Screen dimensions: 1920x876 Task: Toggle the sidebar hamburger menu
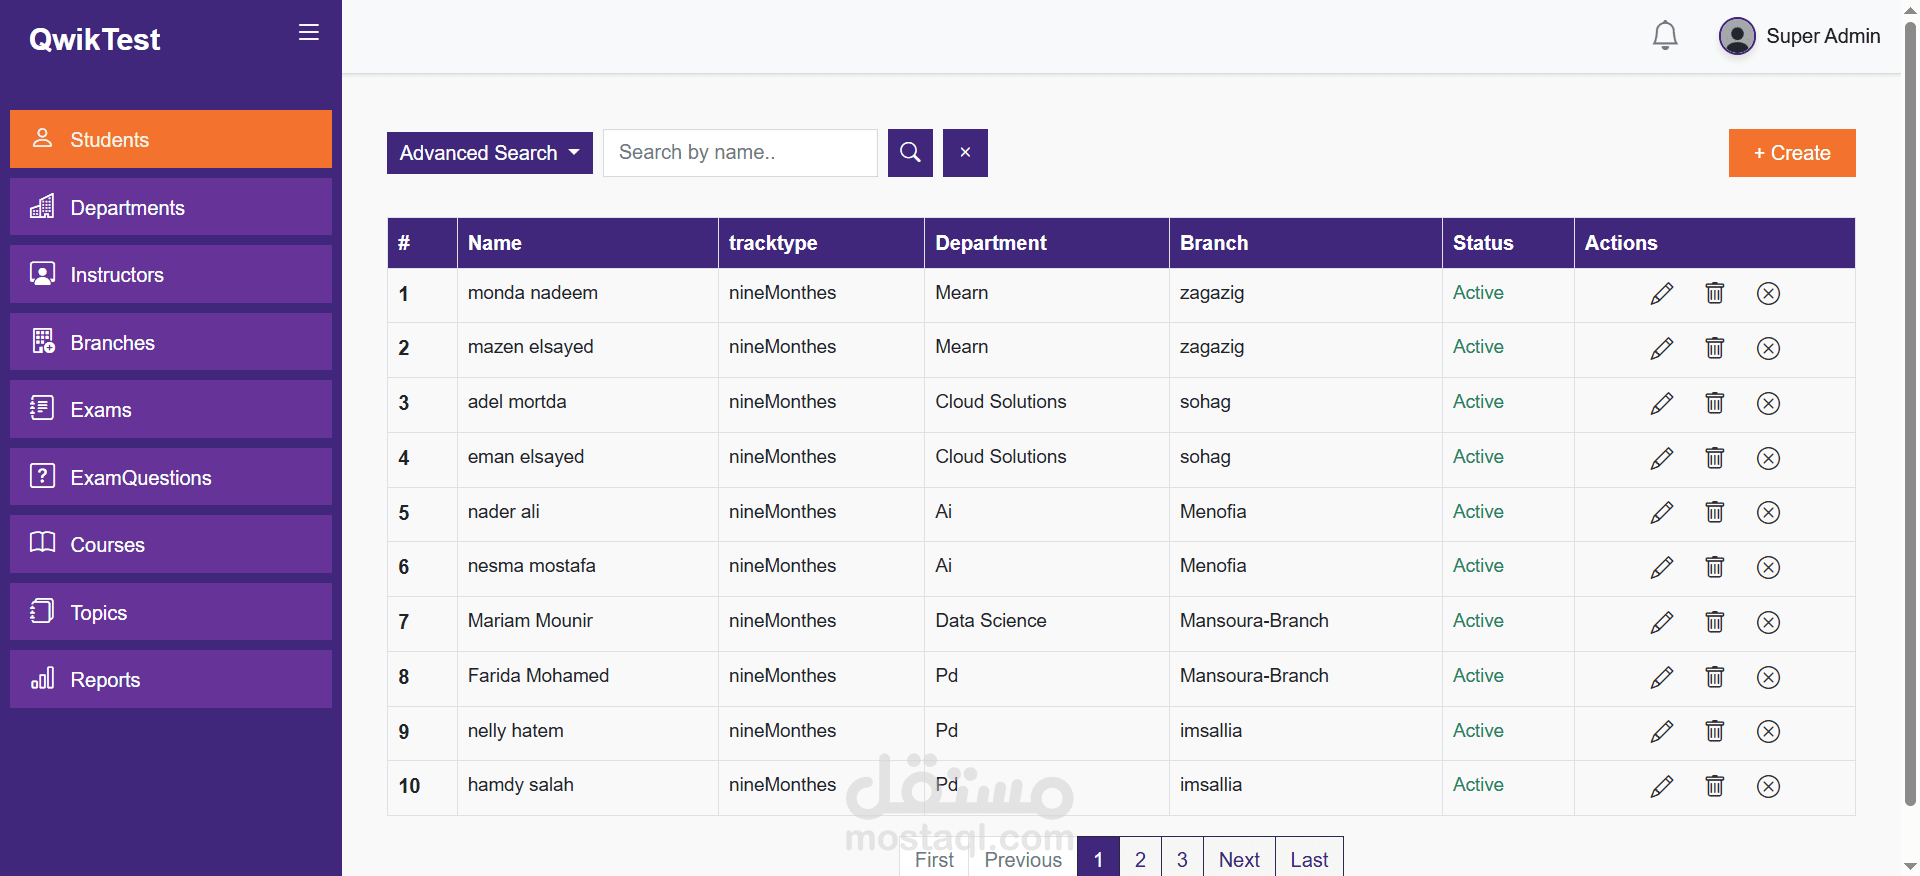click(309, 32)
